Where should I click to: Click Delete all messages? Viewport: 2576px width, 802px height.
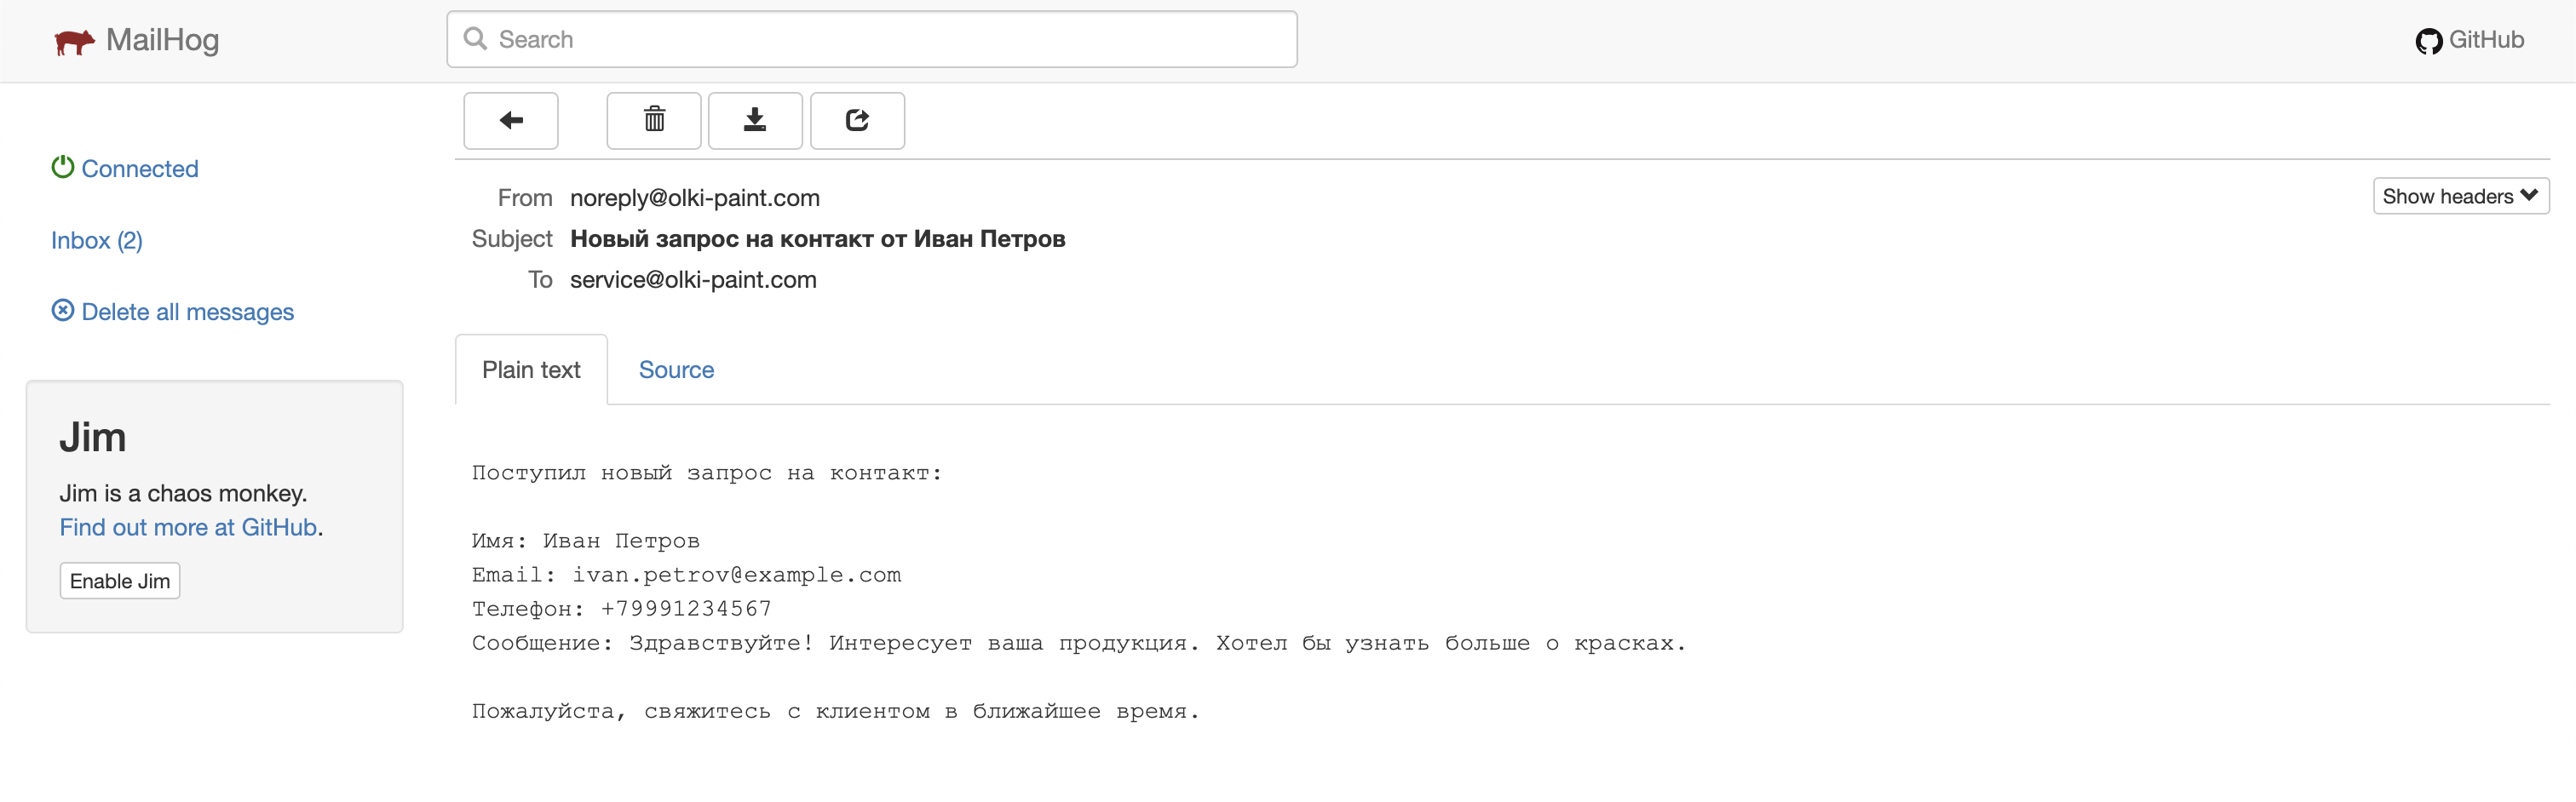point(187,311)
